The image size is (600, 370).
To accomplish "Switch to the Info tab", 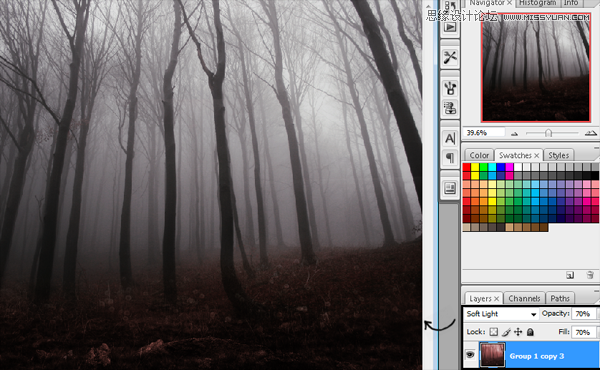I will pos(571,3).
